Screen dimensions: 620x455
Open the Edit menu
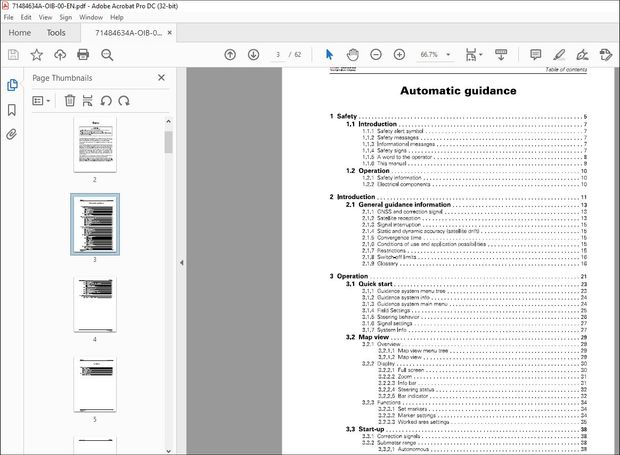coord(26,17)
